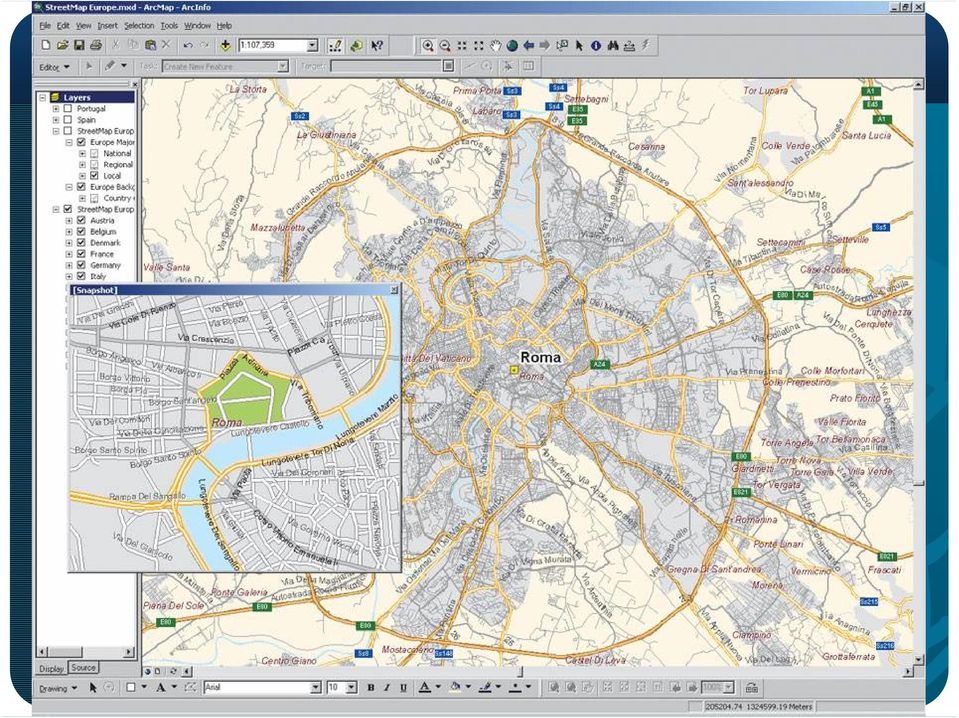Apply Italic text formatting
This screenshot has width=959, height=718.
[x=387, y=687]
